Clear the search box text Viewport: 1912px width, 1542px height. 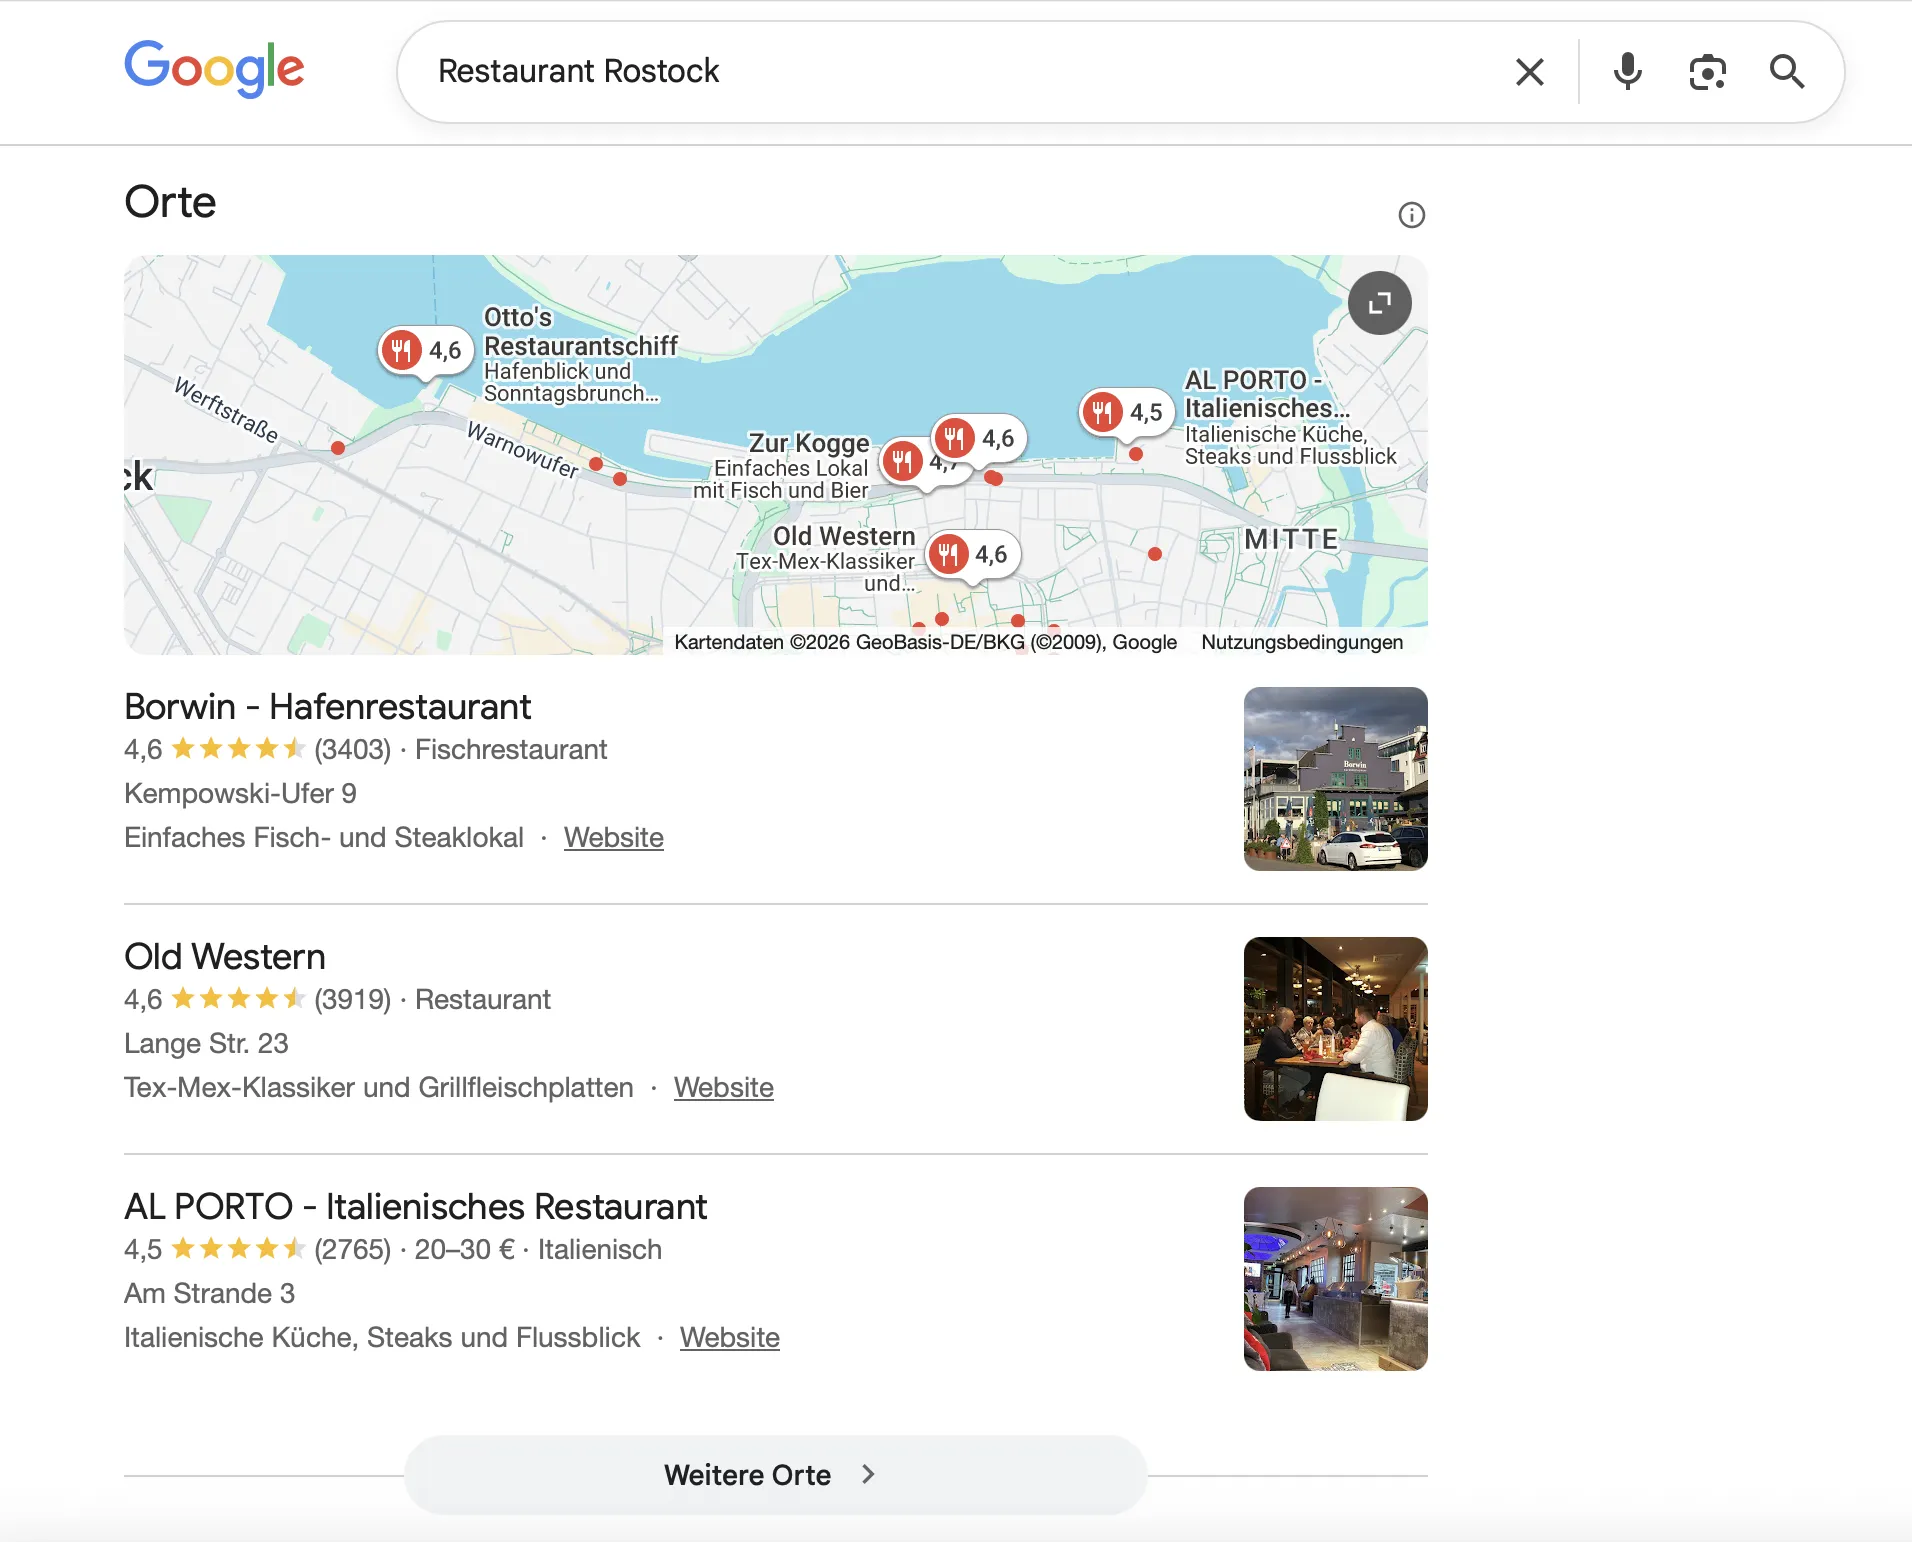1529,72
